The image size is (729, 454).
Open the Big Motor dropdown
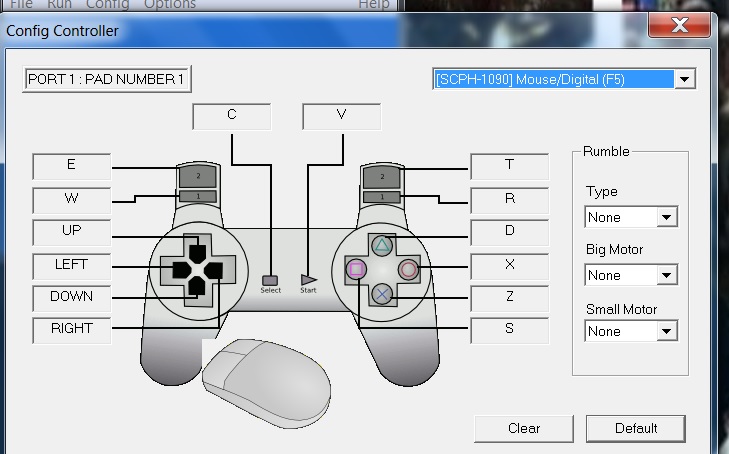point(667,275)
